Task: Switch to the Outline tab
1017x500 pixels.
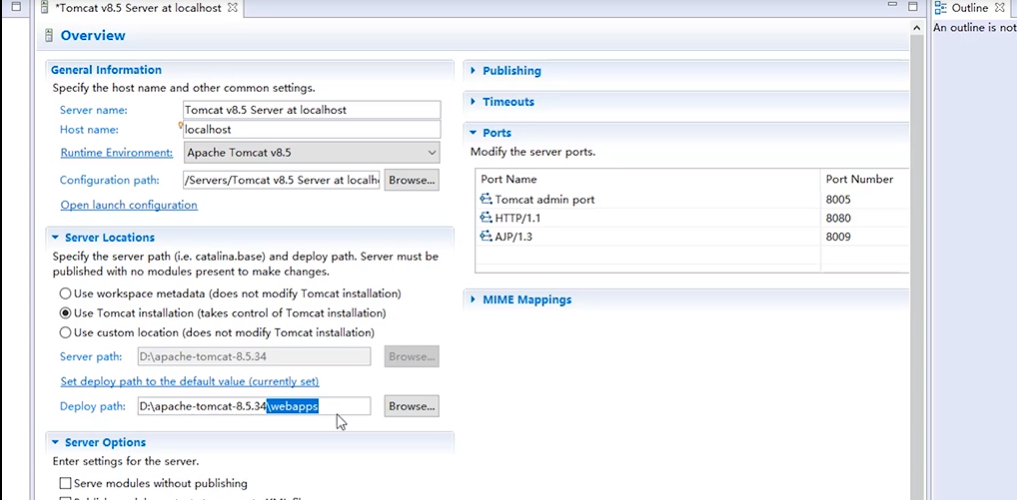Action: click(970, 8)
